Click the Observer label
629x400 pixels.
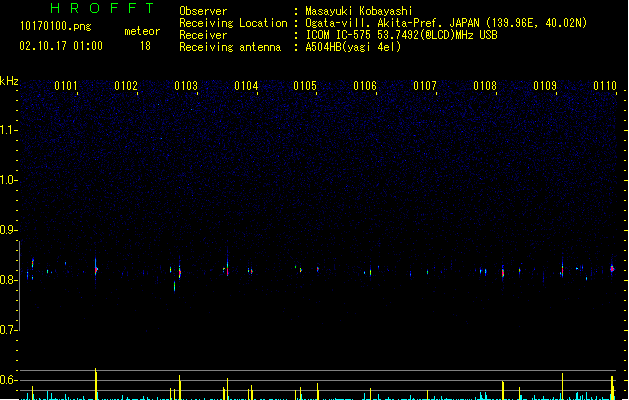203,11
